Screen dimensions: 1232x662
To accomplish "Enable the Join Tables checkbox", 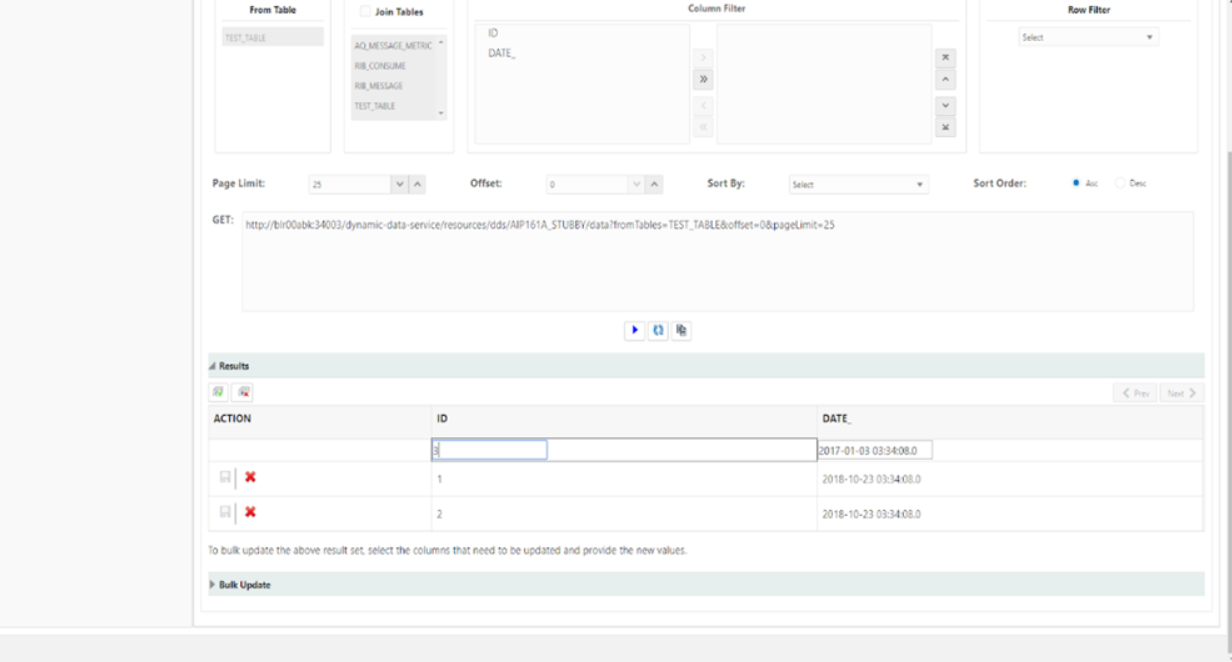I will (x=365, y=12).
